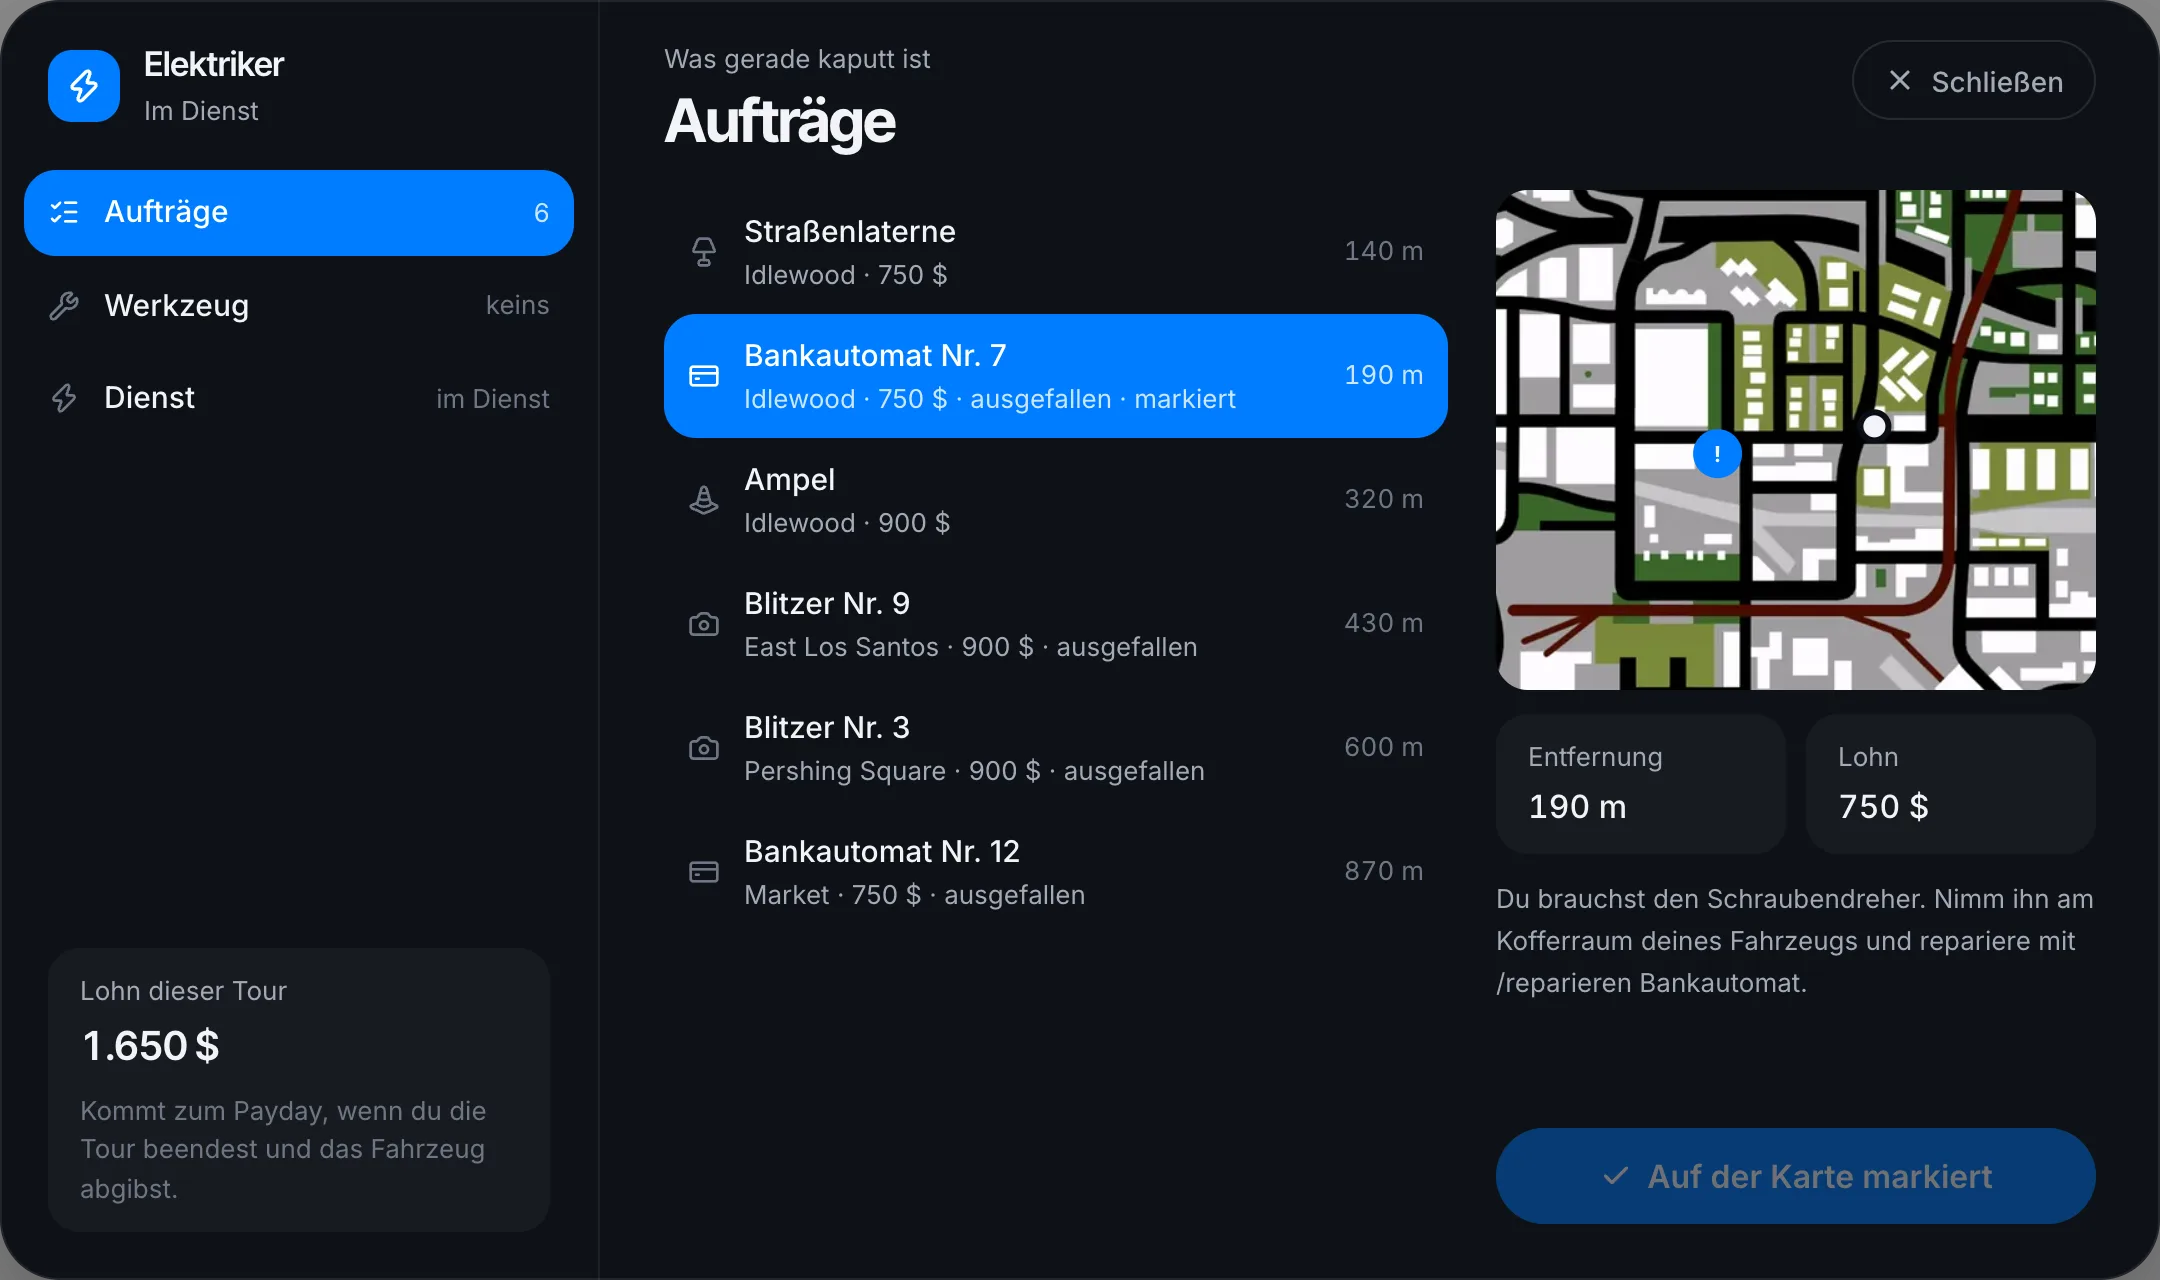Click the camera icon for Blitzer Nr. 9
This screenshot has height=1280, width=2160.
point(704,624)
